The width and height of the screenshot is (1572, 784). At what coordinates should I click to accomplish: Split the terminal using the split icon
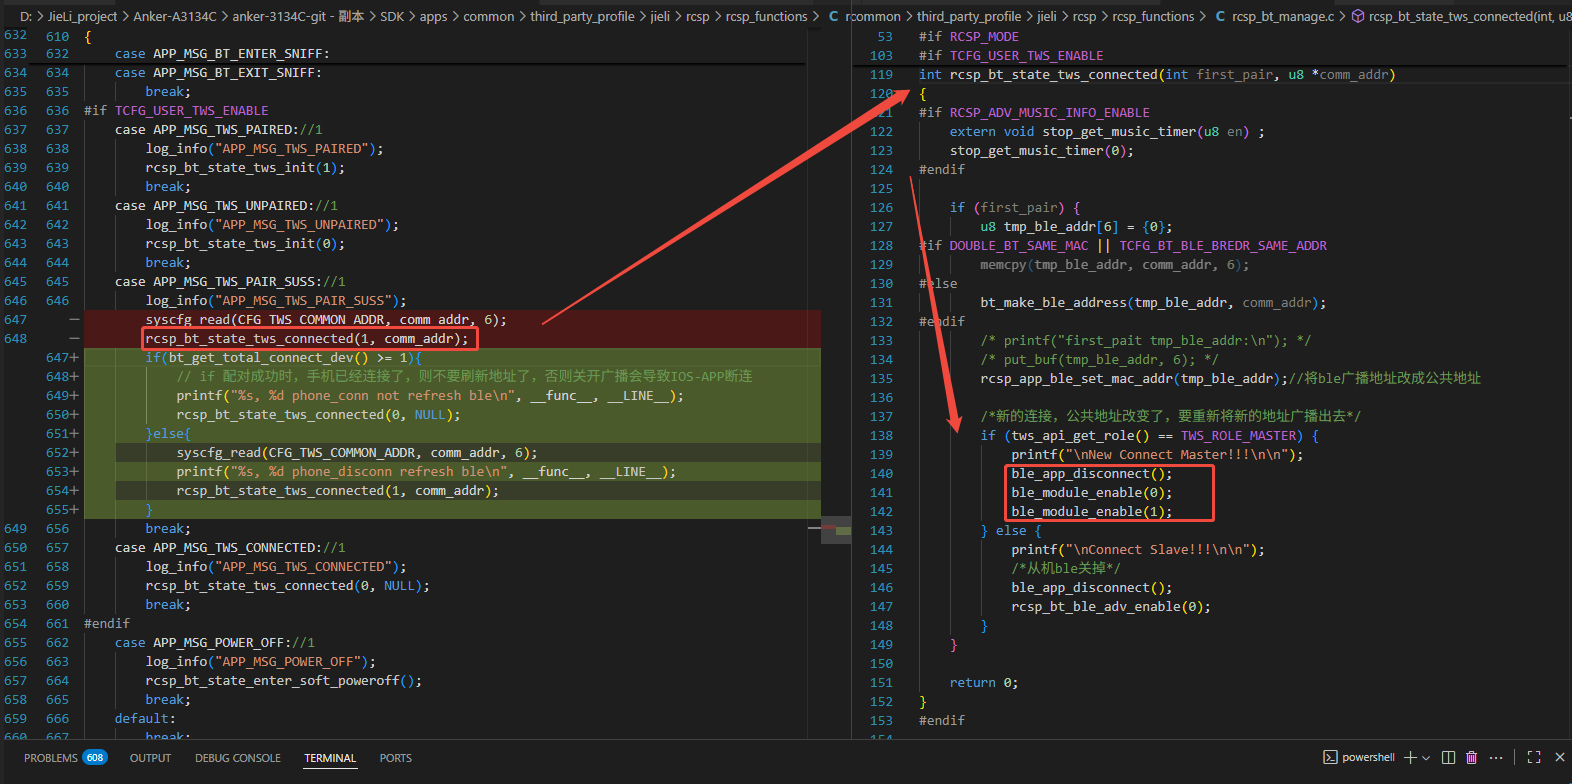pyautogui.click(x=1447, y=758)
